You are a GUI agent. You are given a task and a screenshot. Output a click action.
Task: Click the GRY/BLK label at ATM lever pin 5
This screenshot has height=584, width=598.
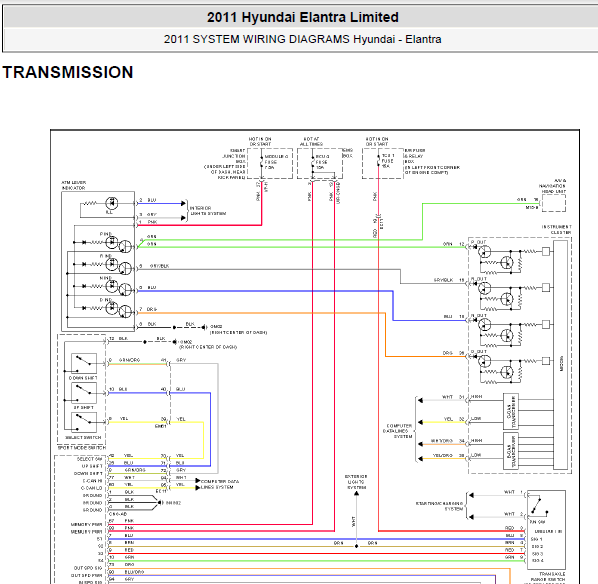coord(159,266)
